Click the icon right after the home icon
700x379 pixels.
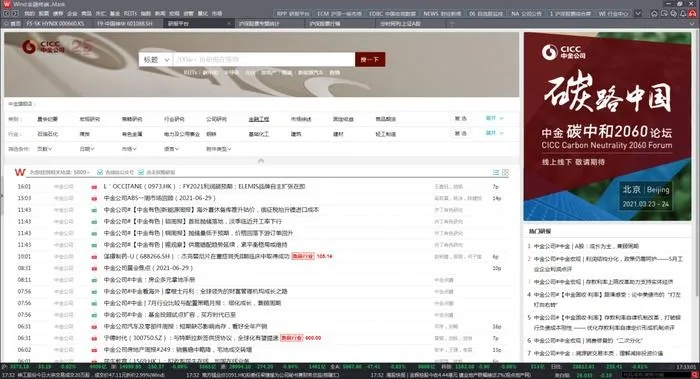(x=664, y=13)
